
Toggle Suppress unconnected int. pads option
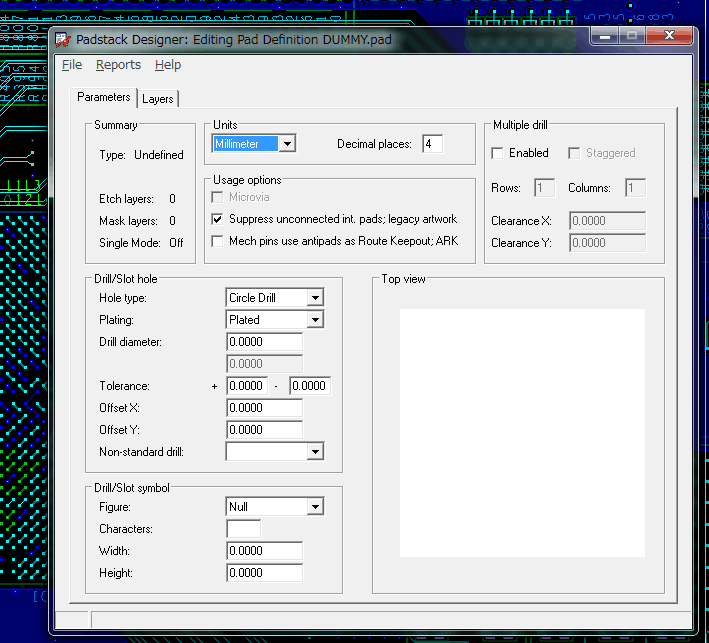[x=218, y=219]
